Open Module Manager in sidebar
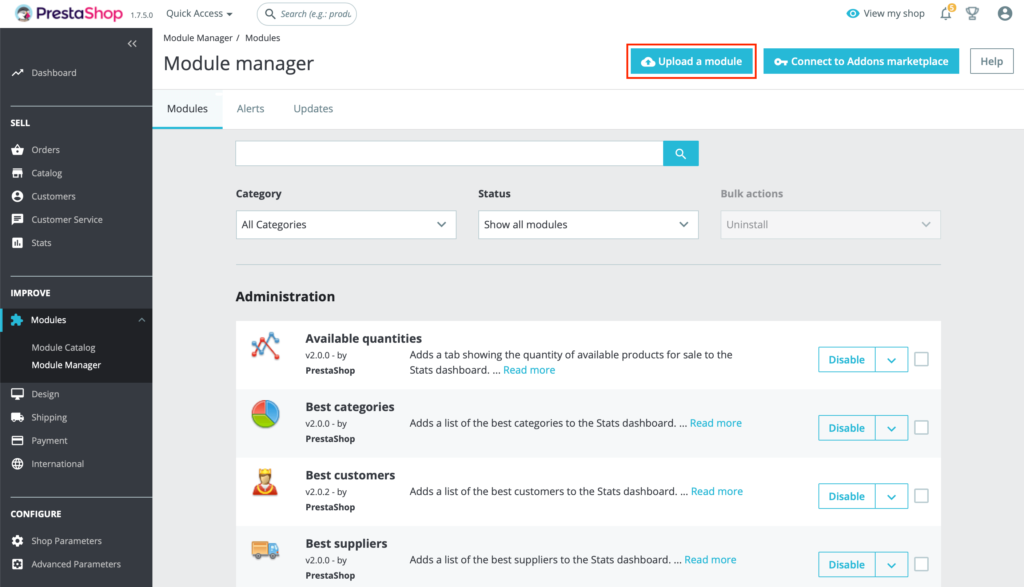 click(66, 365)
